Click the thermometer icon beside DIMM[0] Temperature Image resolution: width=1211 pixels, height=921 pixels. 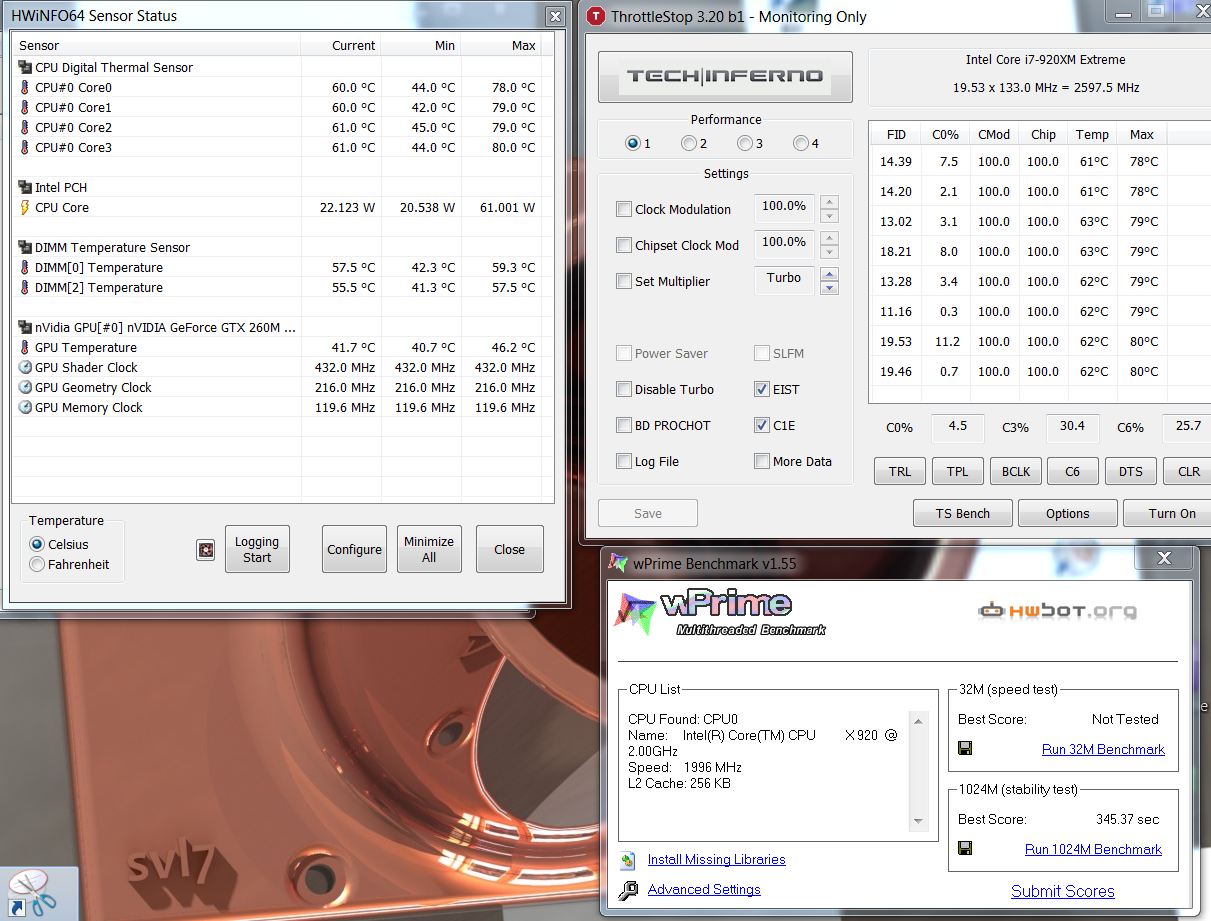pos(25,267)
